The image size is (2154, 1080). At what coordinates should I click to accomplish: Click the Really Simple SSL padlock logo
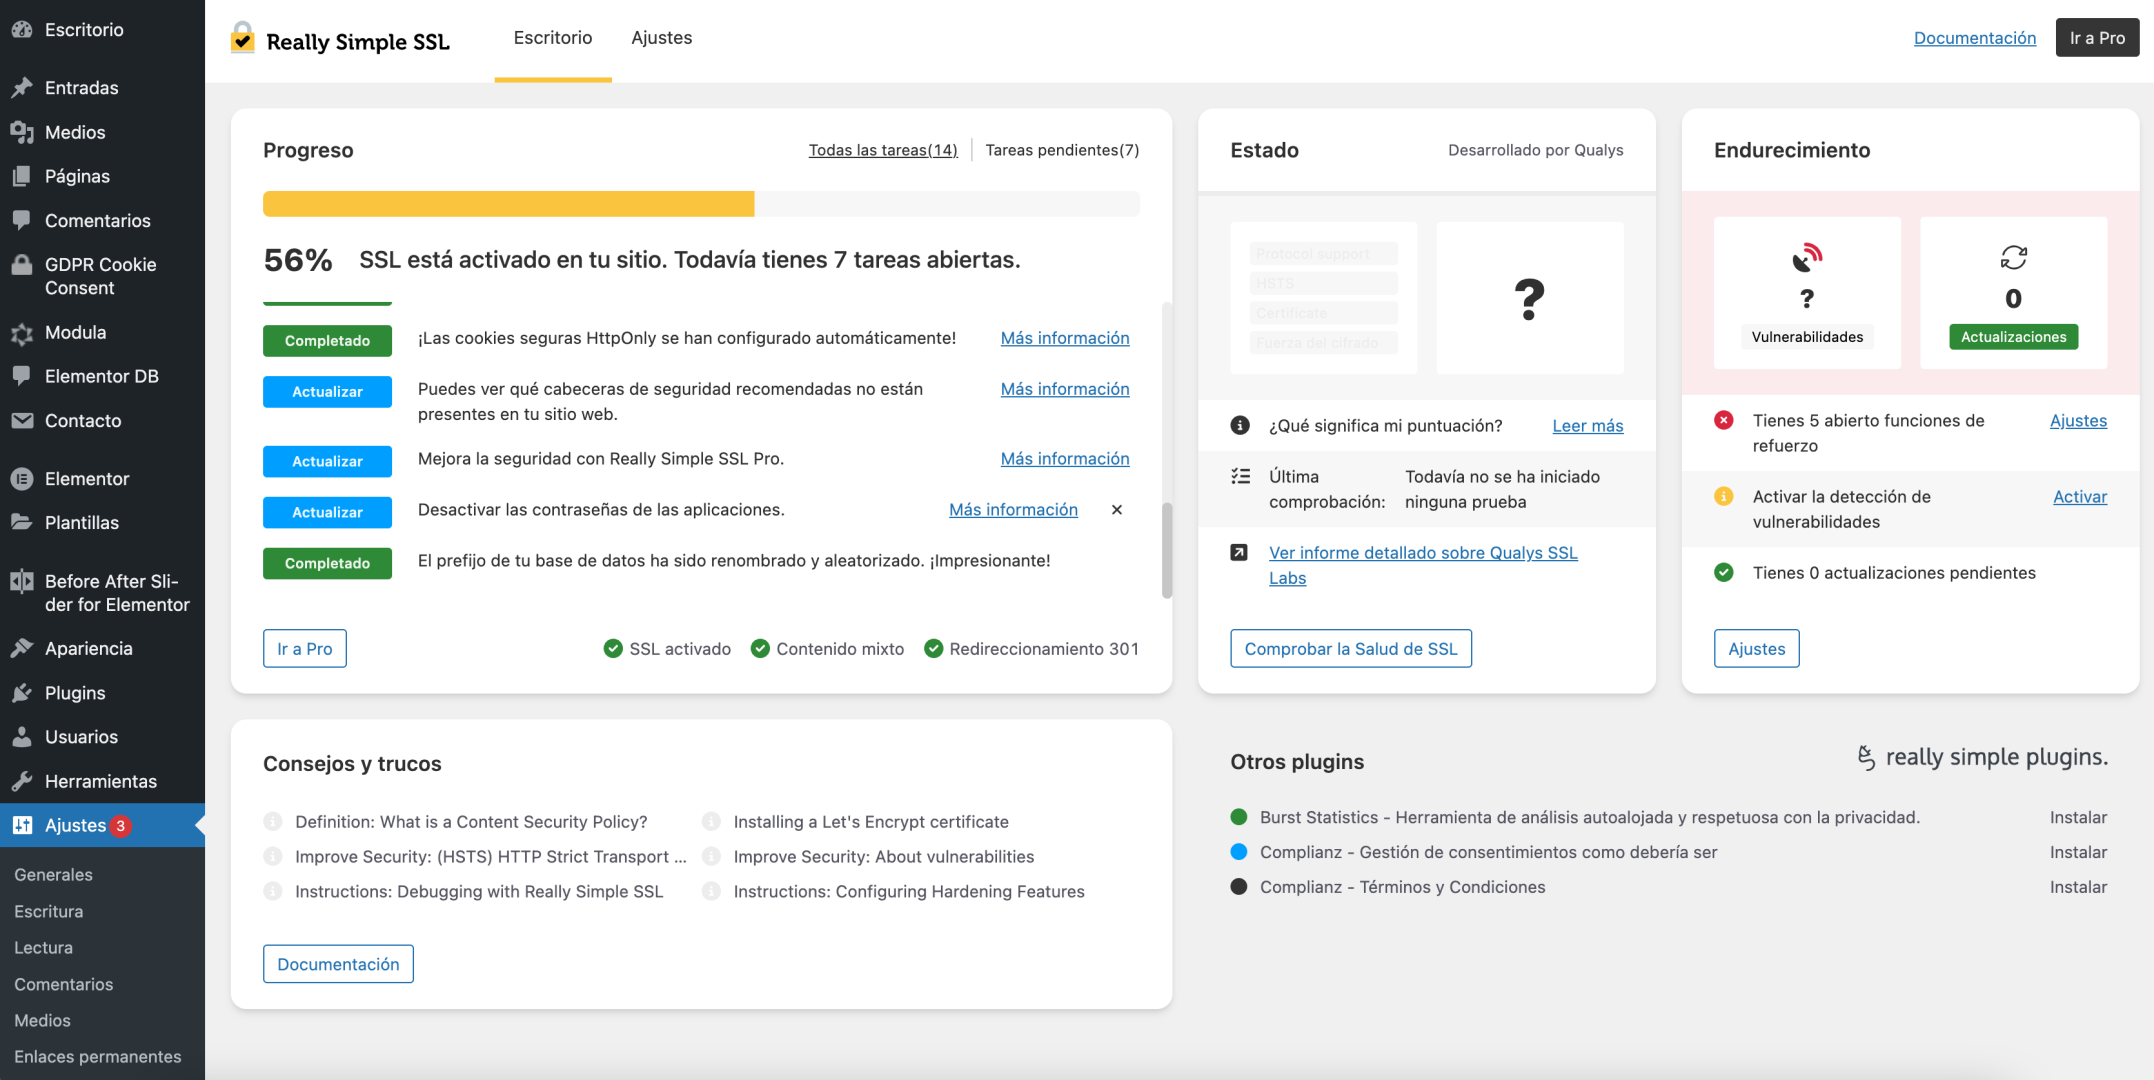(x=243, y=37)
